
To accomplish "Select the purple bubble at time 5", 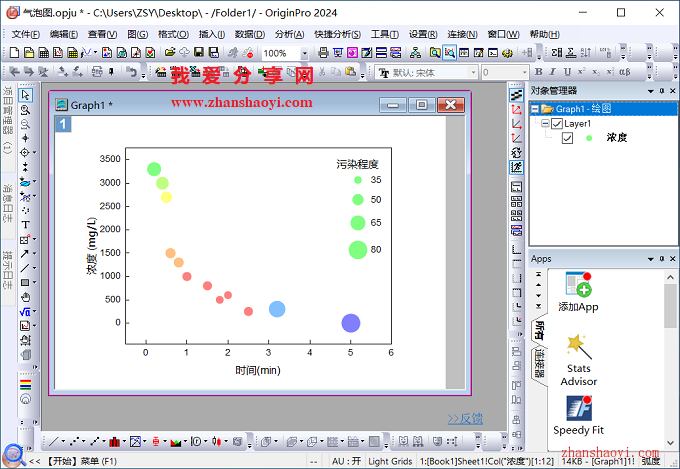I will coord(351,323).
